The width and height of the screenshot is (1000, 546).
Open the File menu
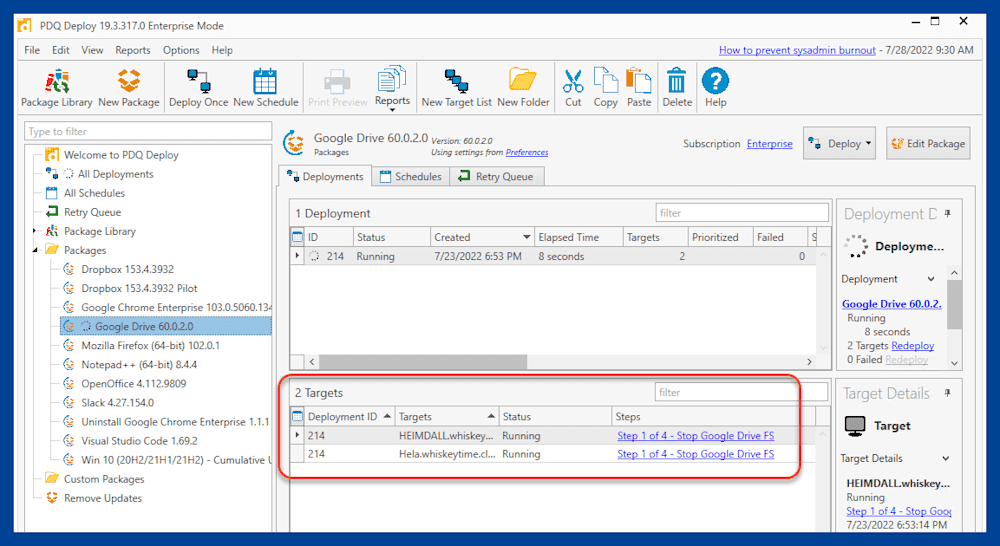[32, 50]
